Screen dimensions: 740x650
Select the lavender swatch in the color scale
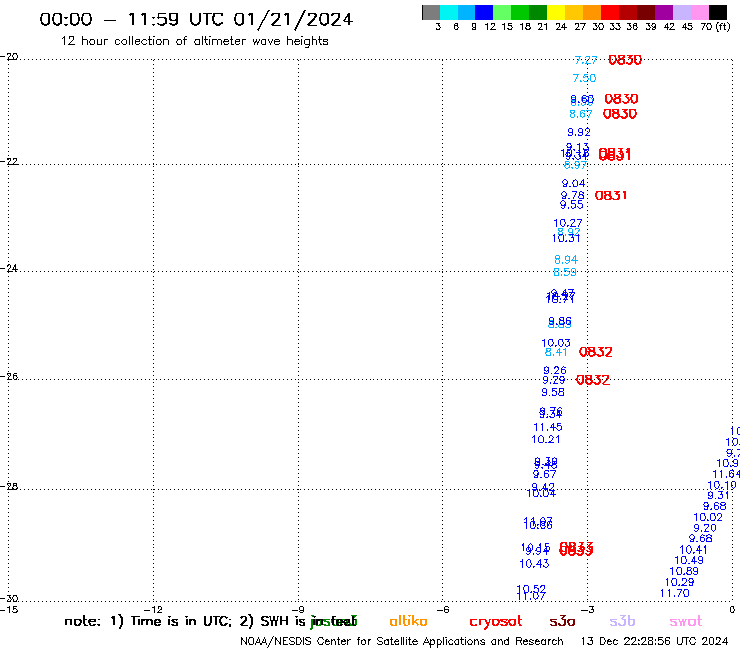(x=681, y=12)
